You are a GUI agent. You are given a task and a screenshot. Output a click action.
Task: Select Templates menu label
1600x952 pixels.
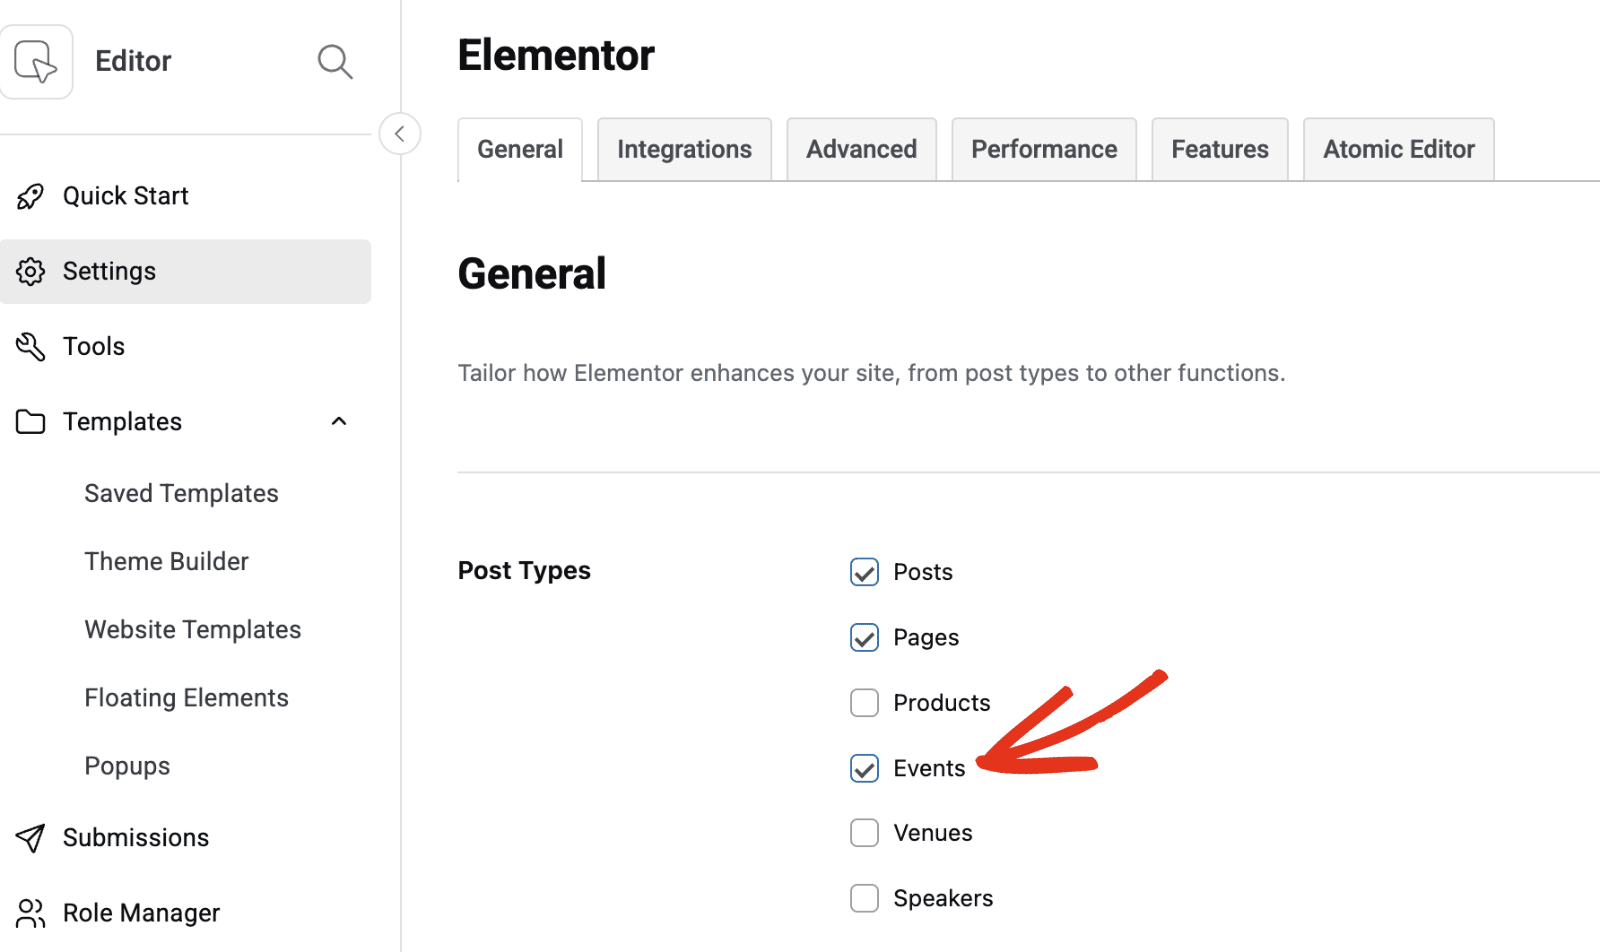[122, 422]
